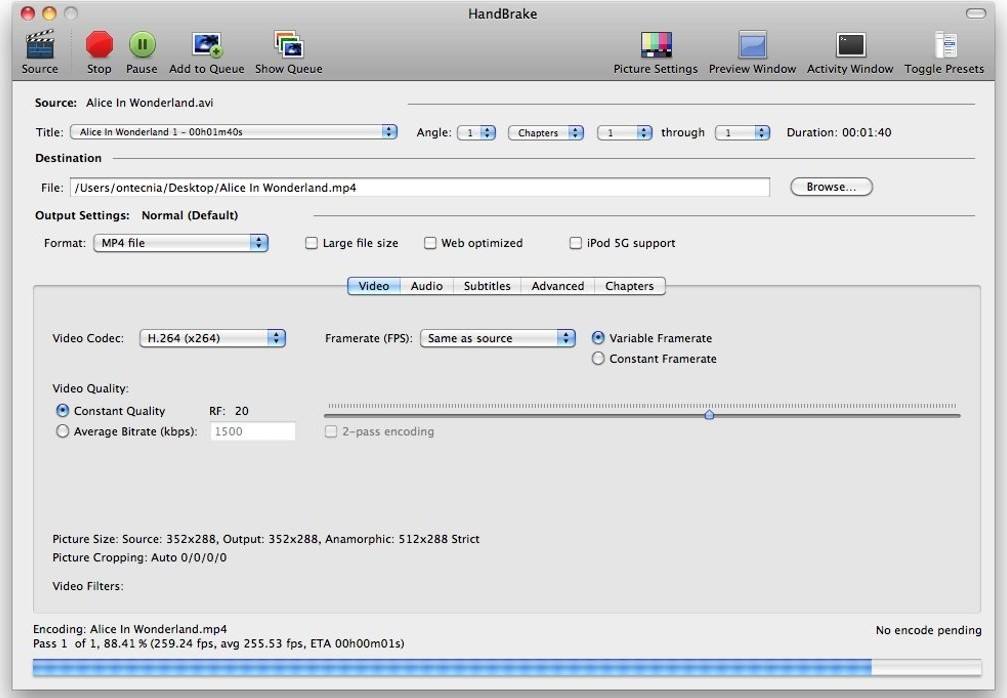Click the destination File path field

point(420,188)
